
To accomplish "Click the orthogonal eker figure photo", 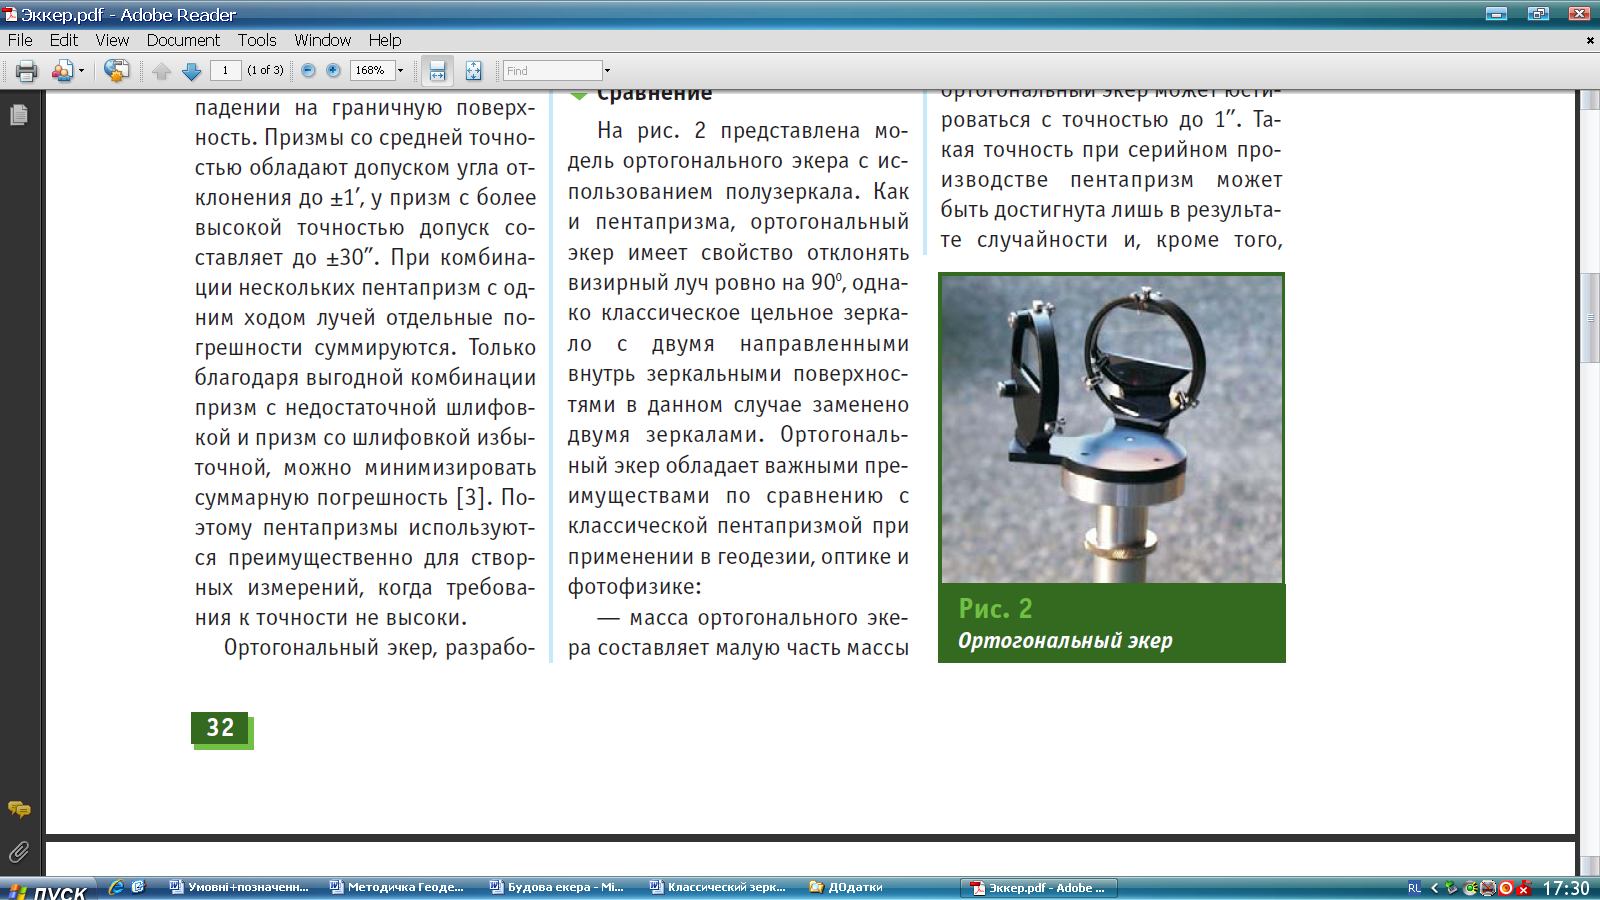I will click(1112, 428).
